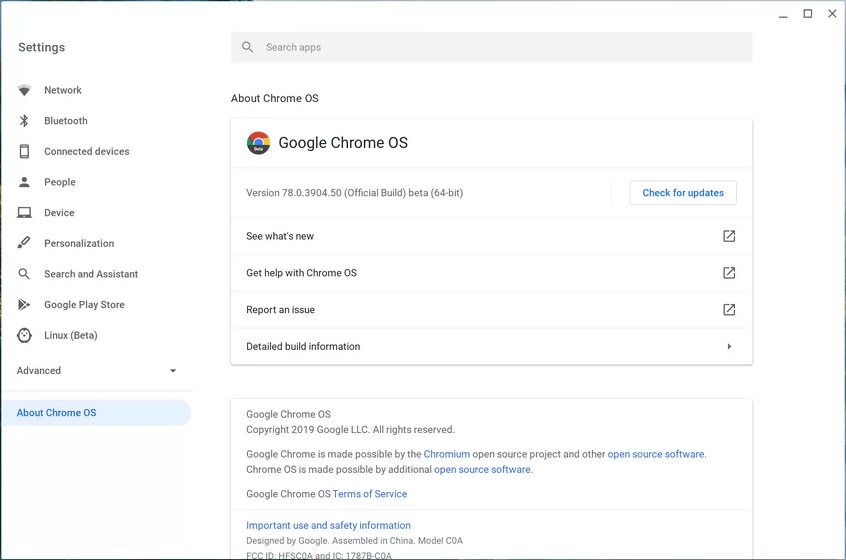Go to Bluetooth settings label

pos(66,121)
